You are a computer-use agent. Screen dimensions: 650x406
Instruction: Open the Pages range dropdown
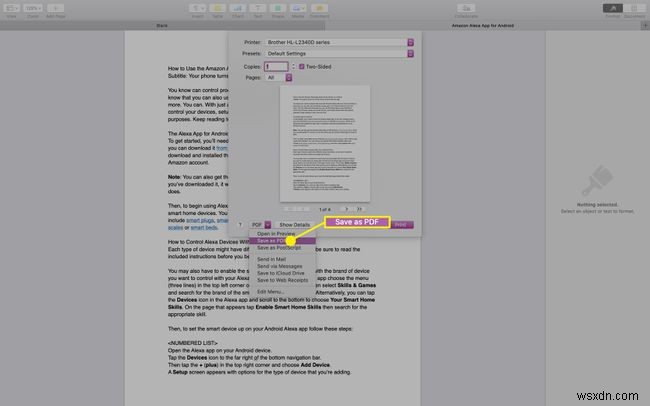[279, 78]
